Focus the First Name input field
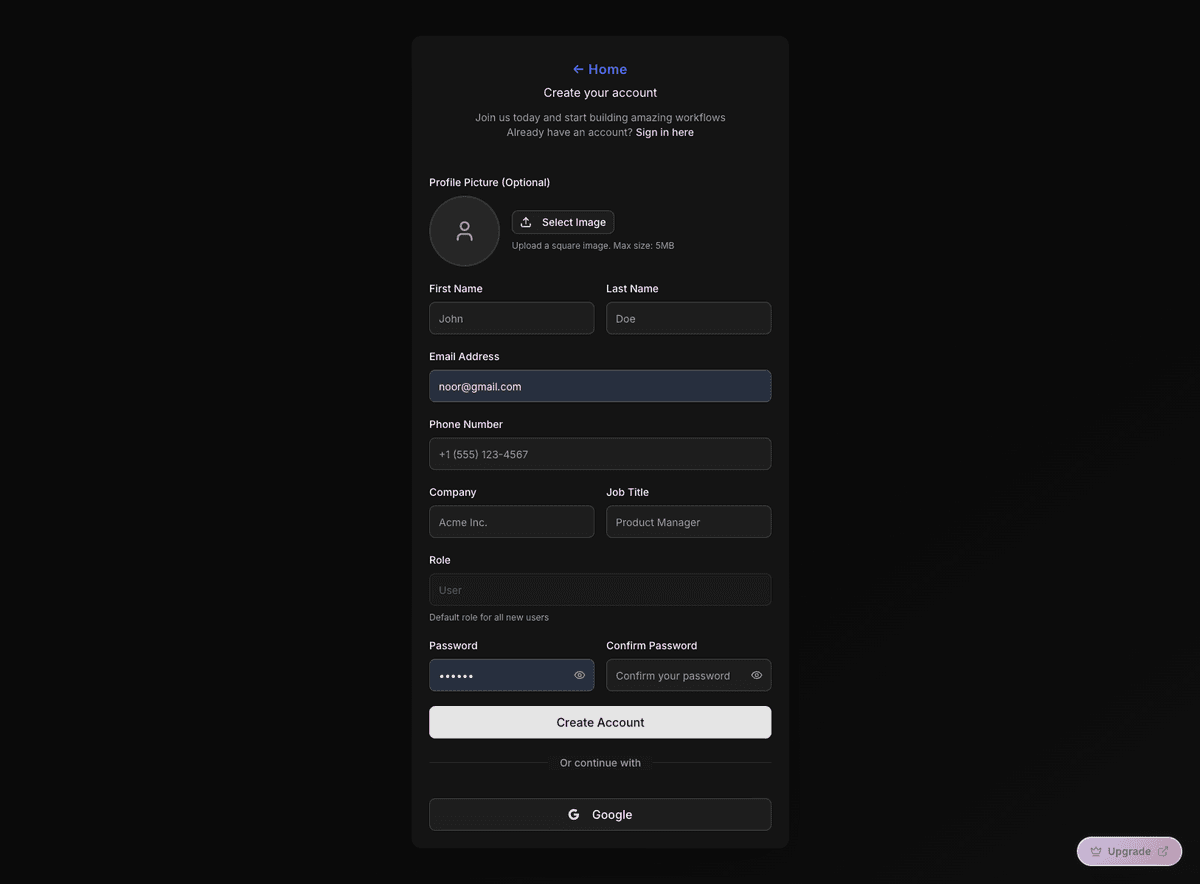This screenshot has width=1200, height=884. coord(511,319)
